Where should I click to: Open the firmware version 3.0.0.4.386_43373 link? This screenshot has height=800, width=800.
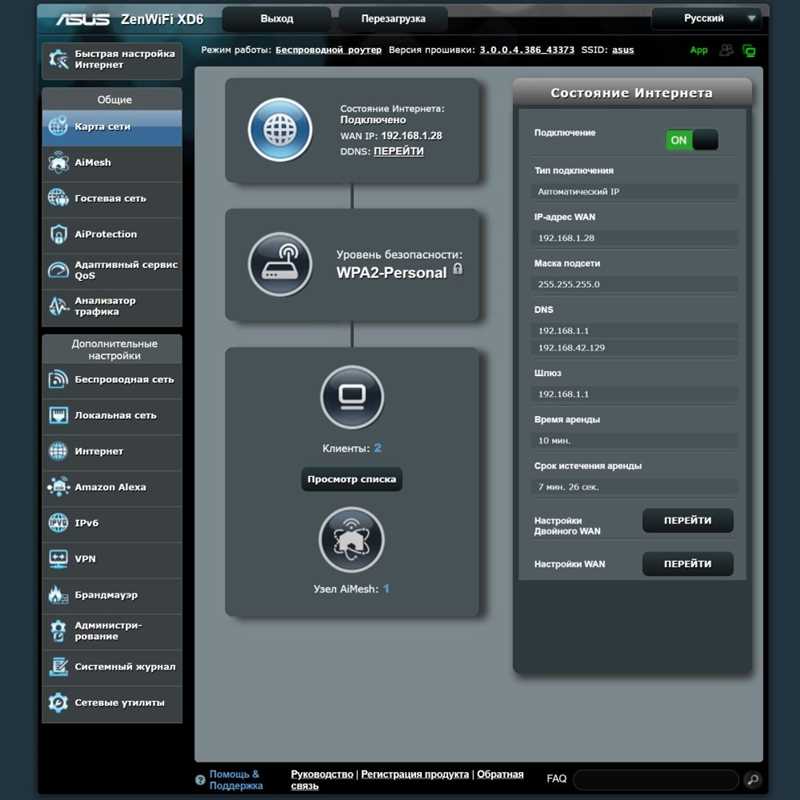click(x=527, y=50)
